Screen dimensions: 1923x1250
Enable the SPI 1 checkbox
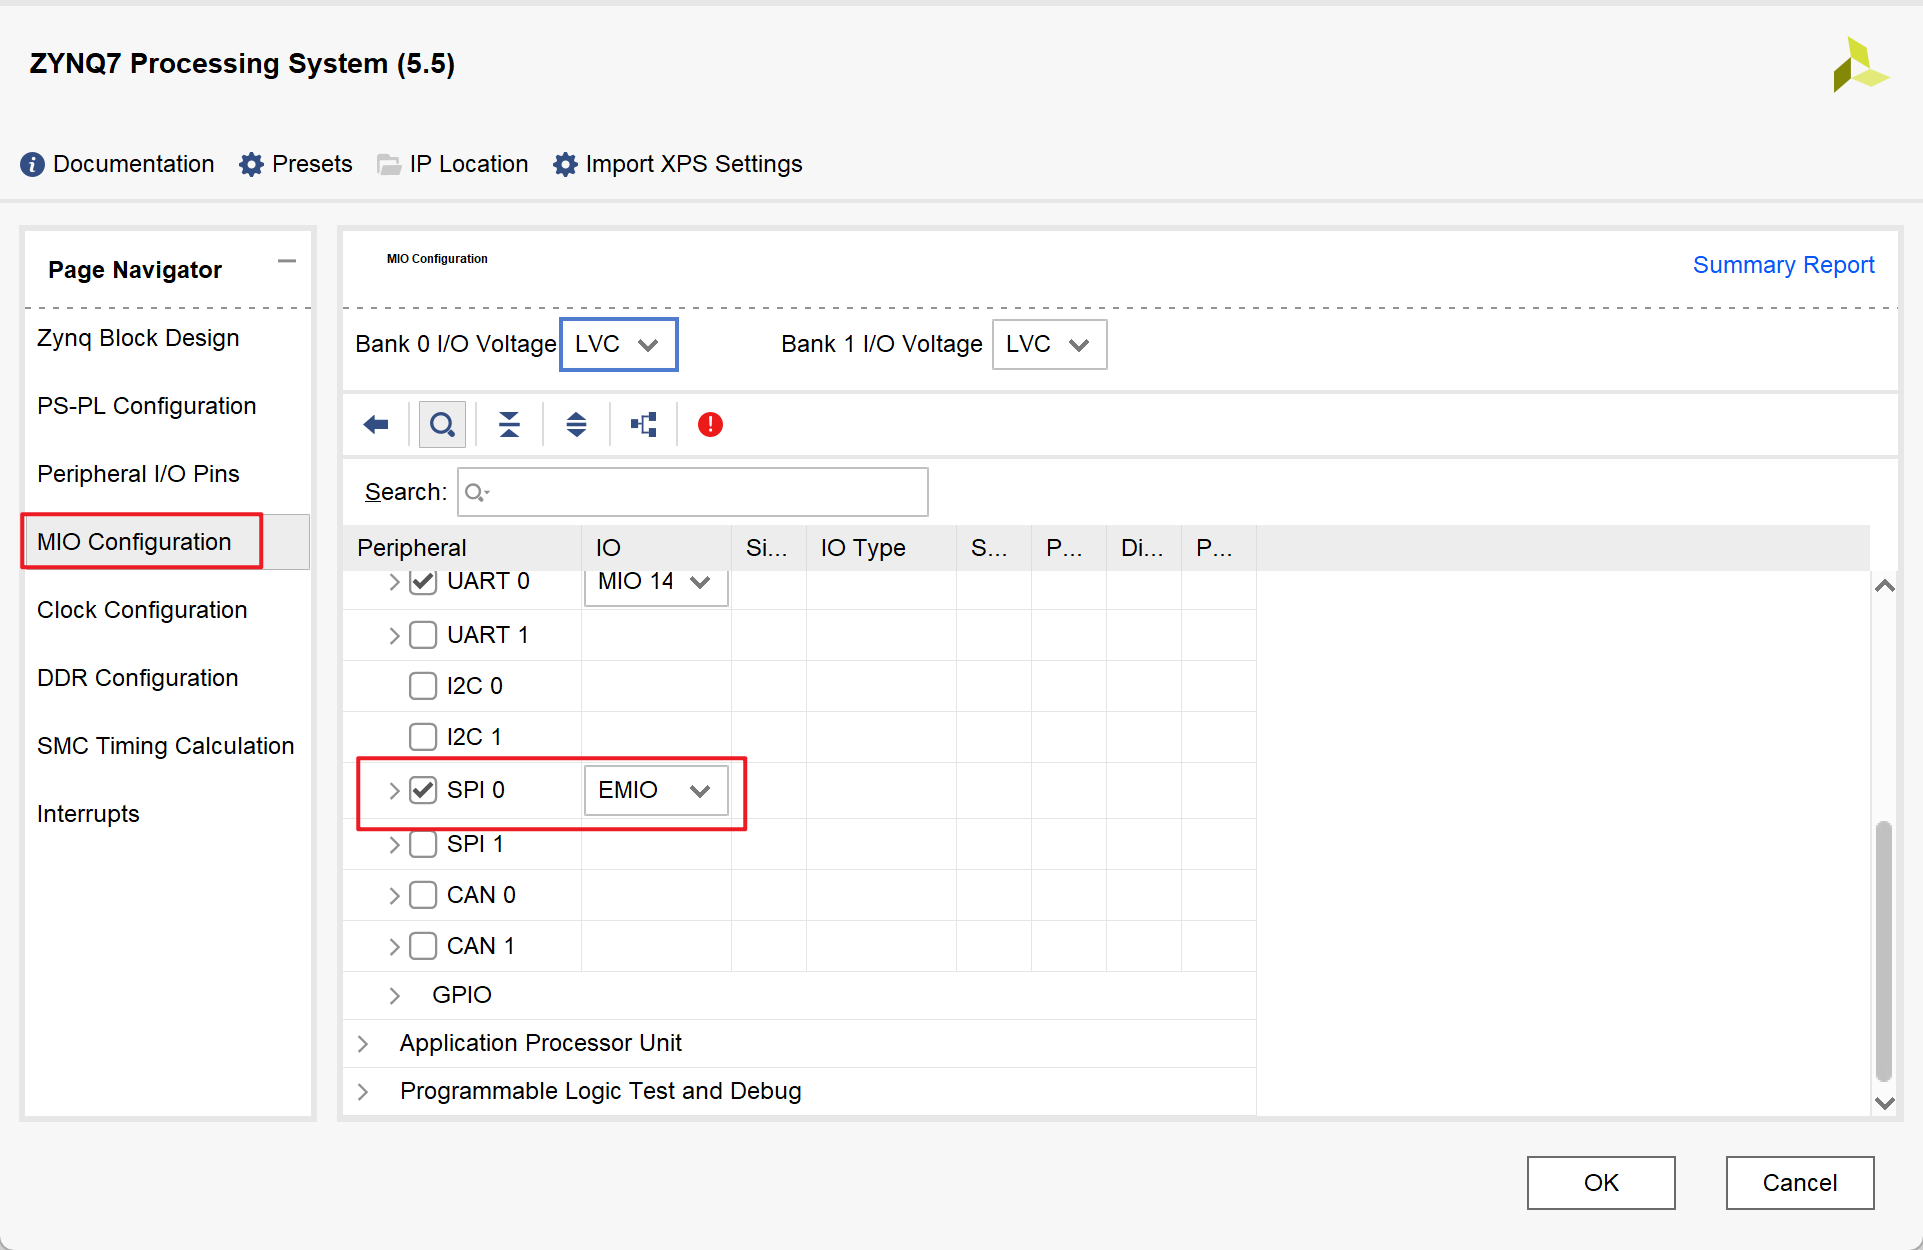tap(423, 844)
